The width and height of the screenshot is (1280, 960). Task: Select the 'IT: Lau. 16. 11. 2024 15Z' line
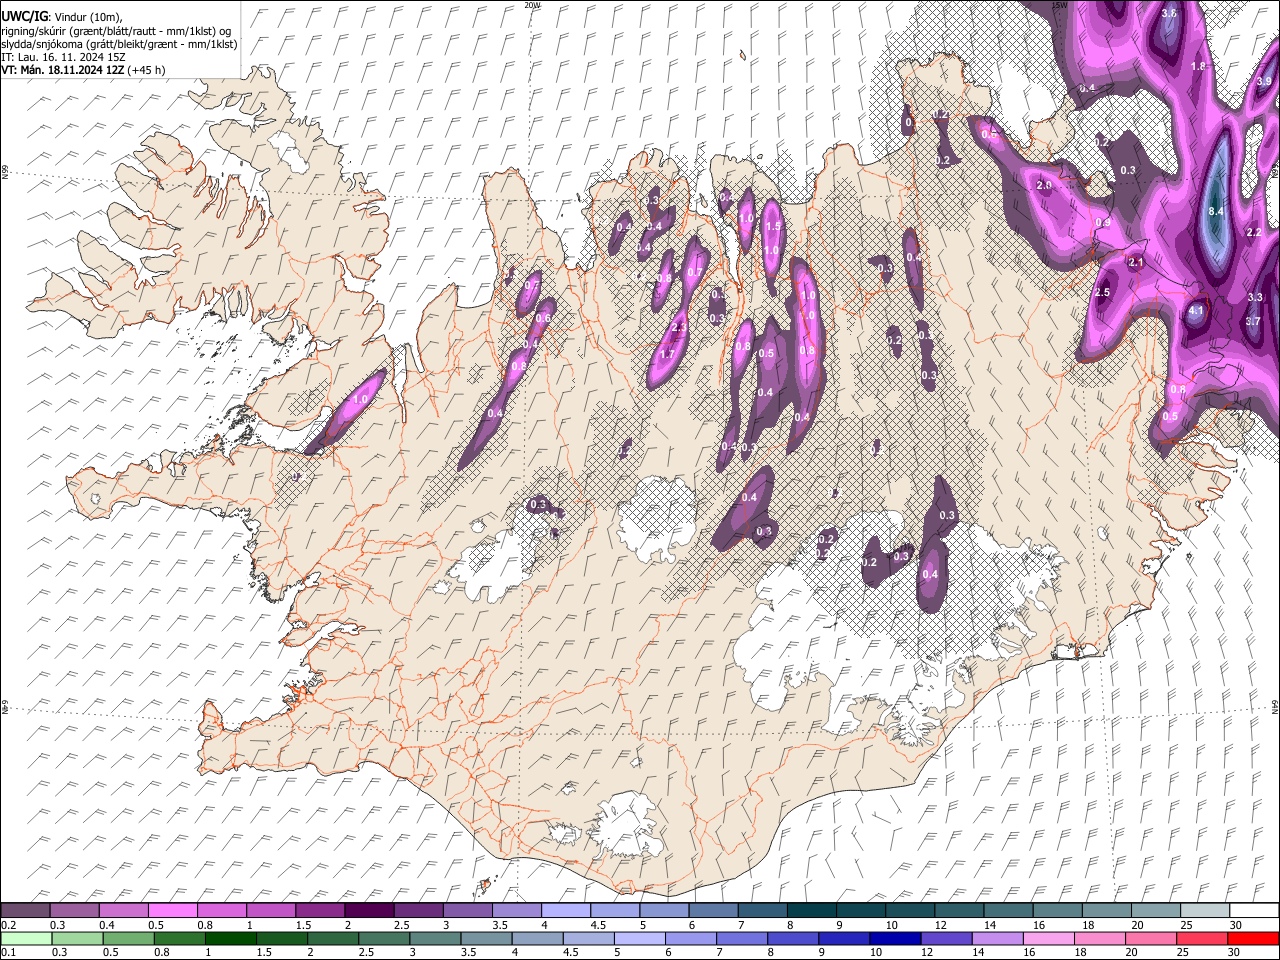point(63,57)
